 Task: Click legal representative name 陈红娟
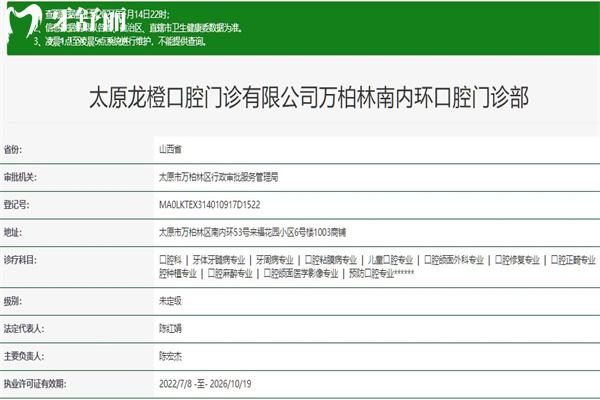pyautogui.click(x=170, y=328)
